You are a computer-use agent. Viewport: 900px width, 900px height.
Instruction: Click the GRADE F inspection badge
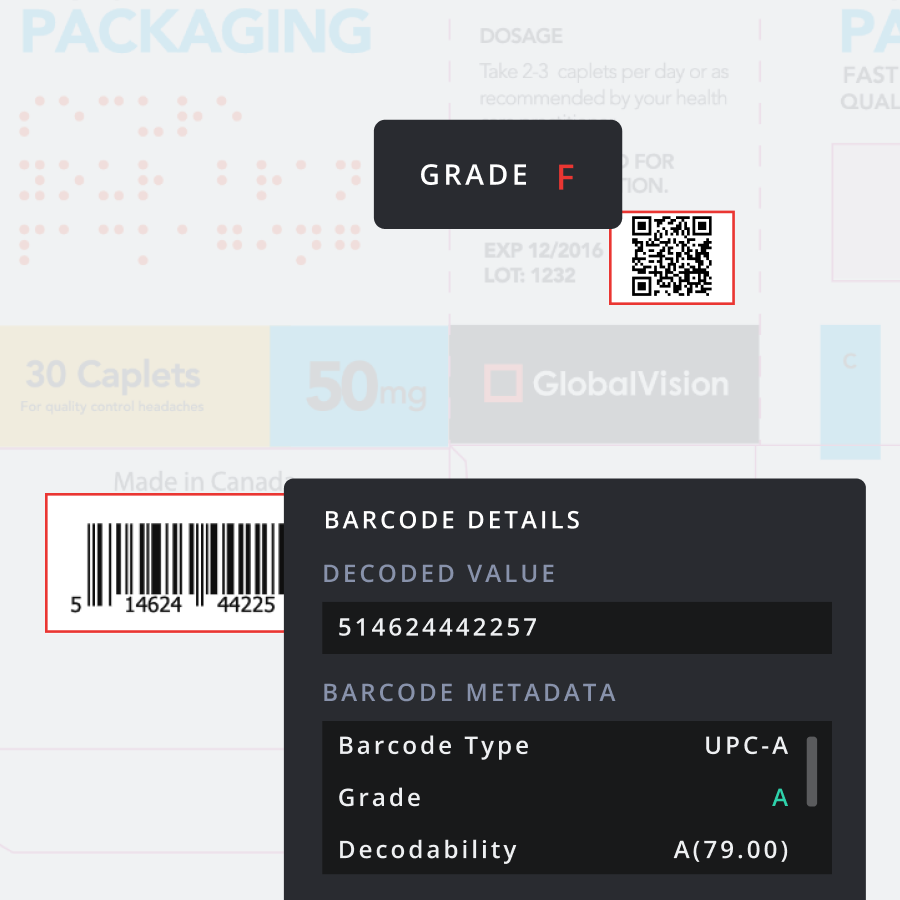coord(497,174)
